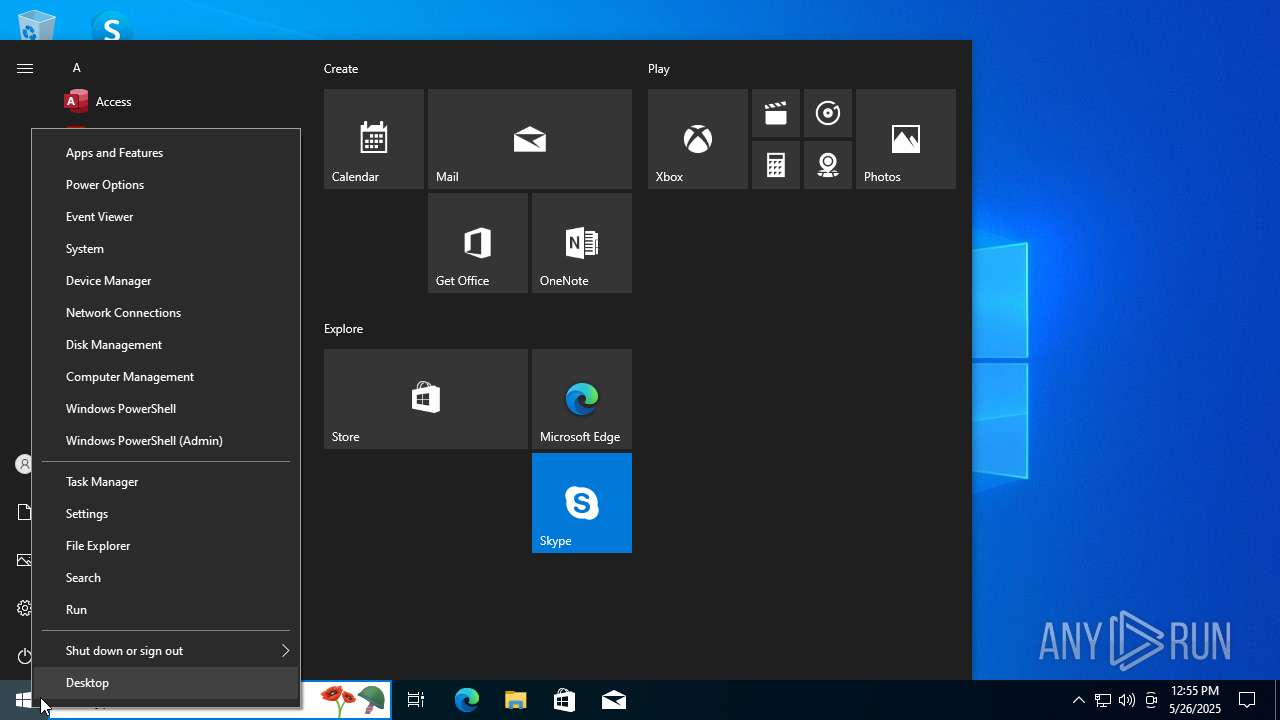Image resolution: width=1280 pixels, height=720 pixels.
Task: Click the taskbar clock and date
Action: coord(1195,700)
